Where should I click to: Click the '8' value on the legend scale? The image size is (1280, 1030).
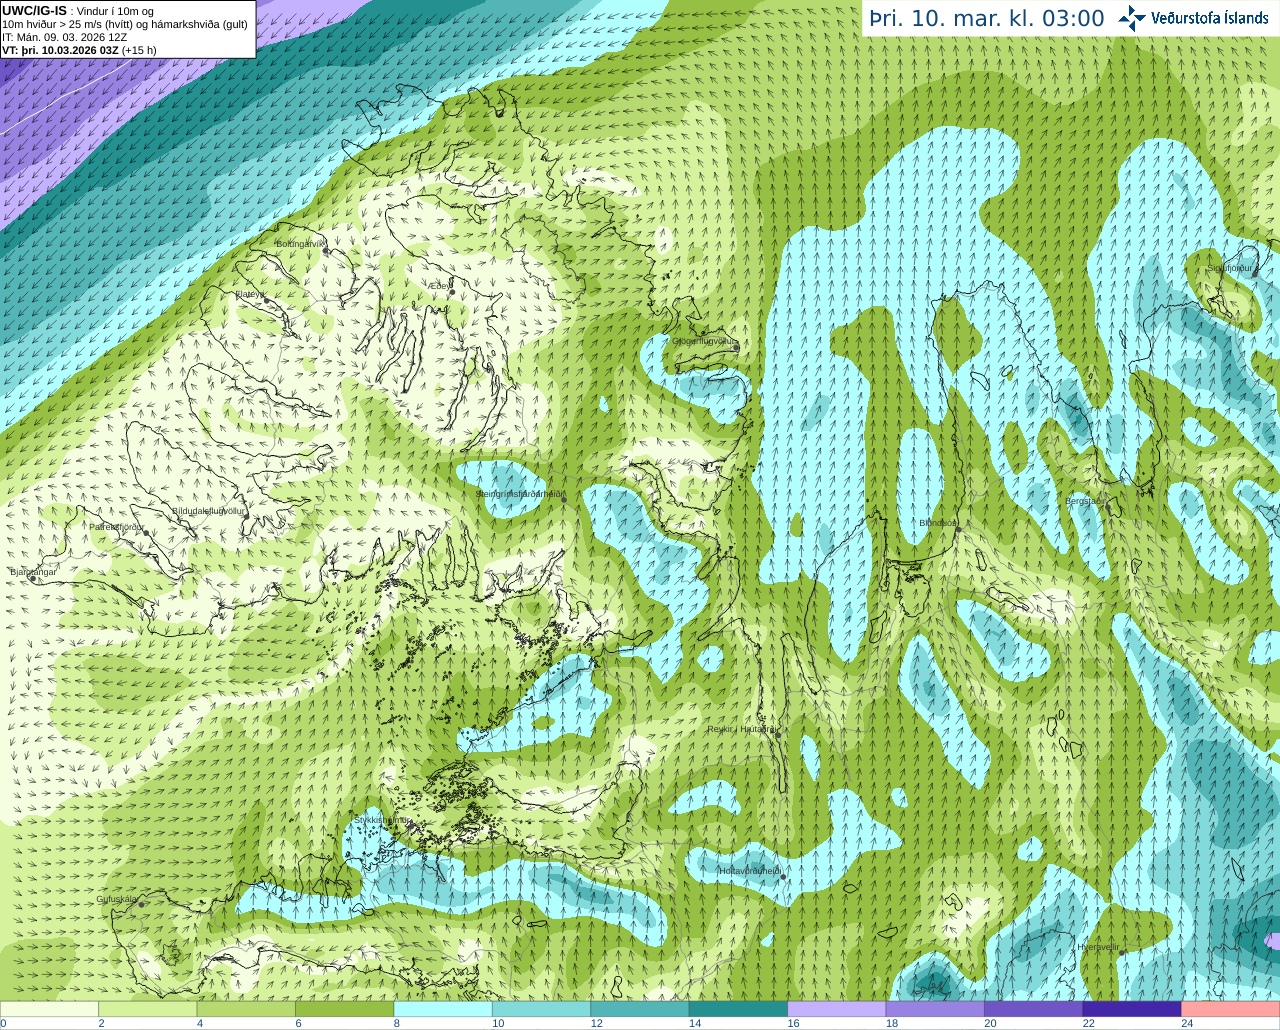[x=397, y=1023]
